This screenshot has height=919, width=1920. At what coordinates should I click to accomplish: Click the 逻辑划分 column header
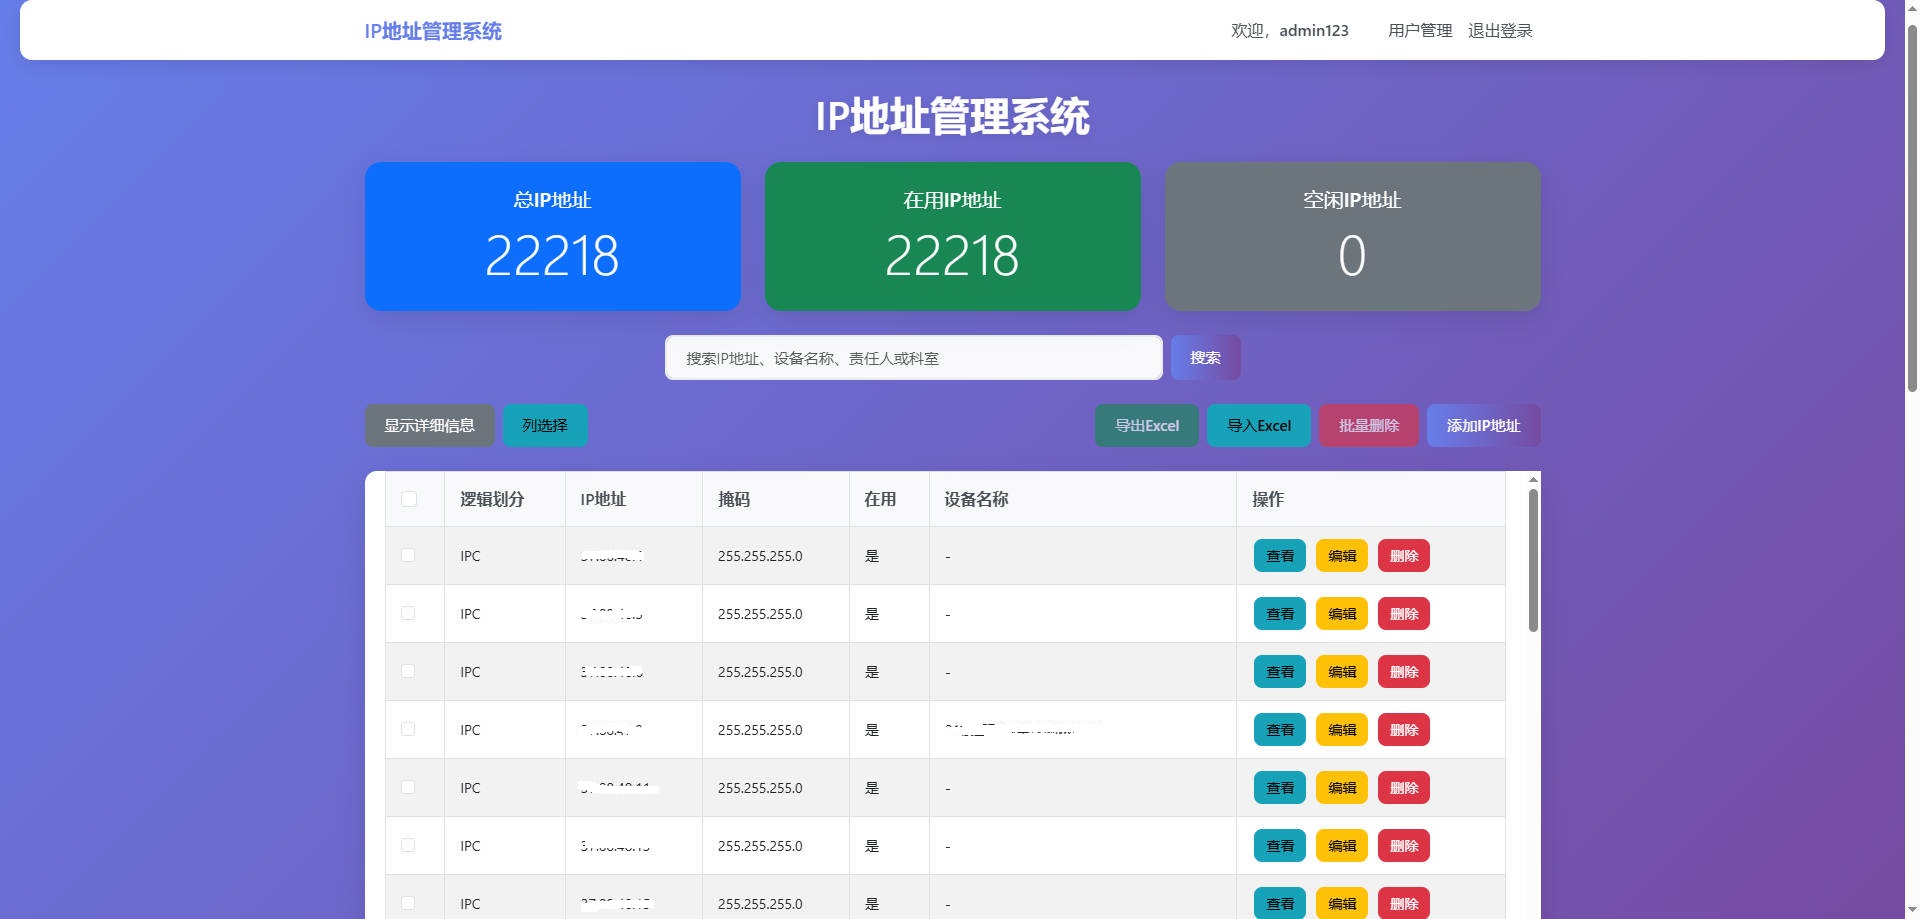coord(492,499)
